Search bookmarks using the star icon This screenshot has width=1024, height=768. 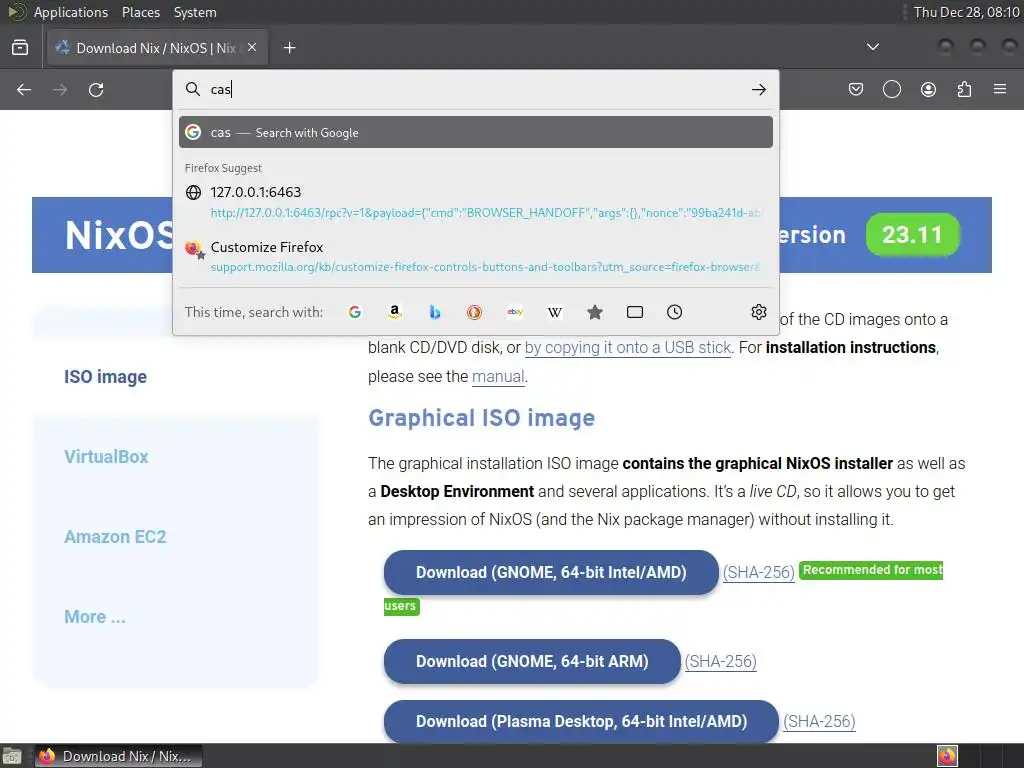[x=594, y=312]
